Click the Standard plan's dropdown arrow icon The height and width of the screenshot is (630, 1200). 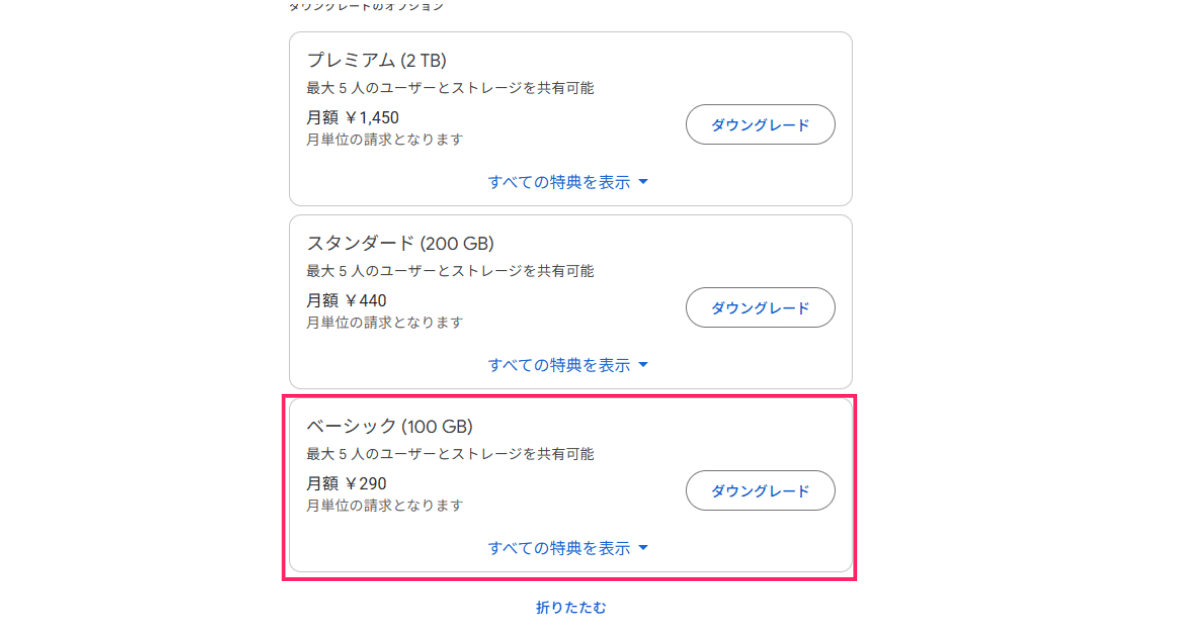pyautogui.click(x=643, y=365)
